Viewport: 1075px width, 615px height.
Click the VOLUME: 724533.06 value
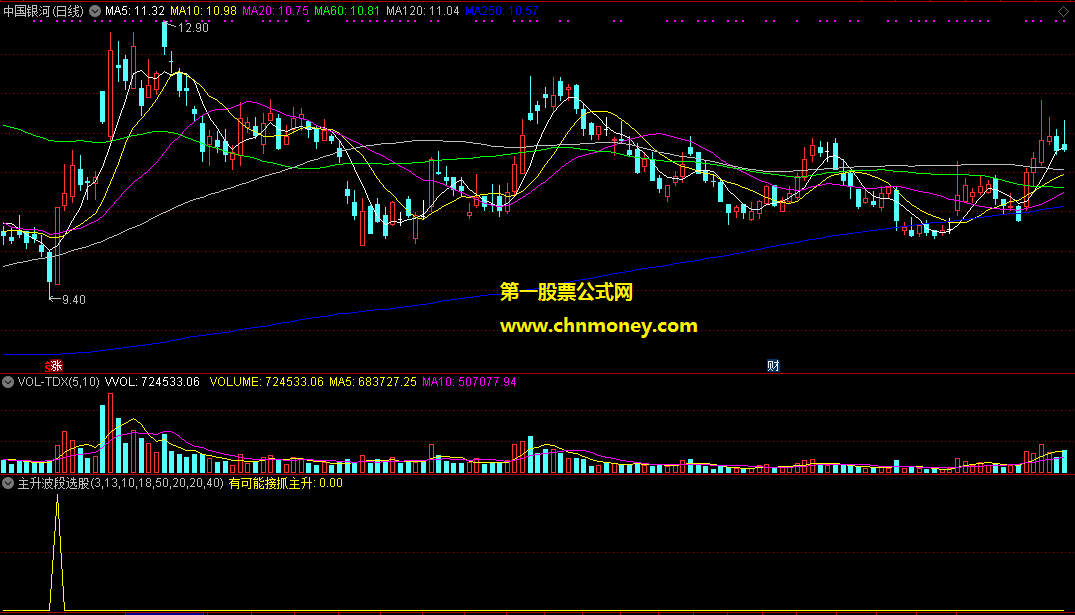tap(266, 382)
